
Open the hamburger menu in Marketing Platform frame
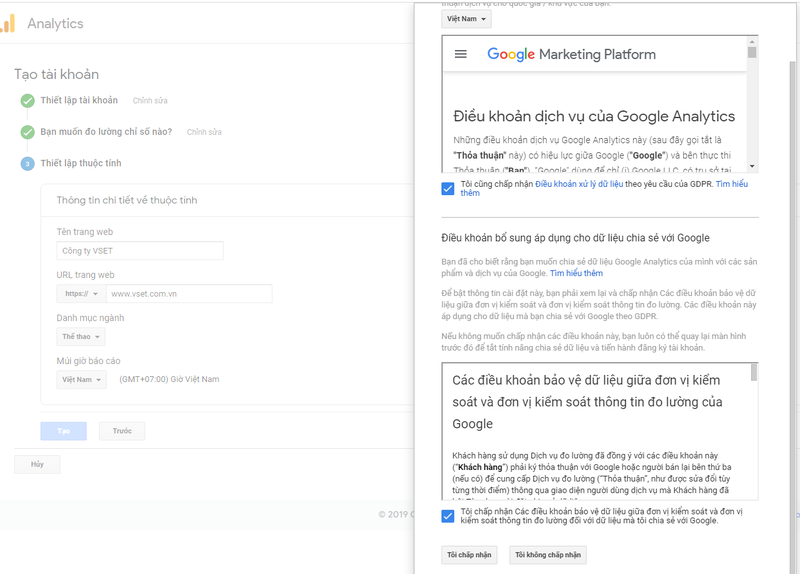pos(460,54)
